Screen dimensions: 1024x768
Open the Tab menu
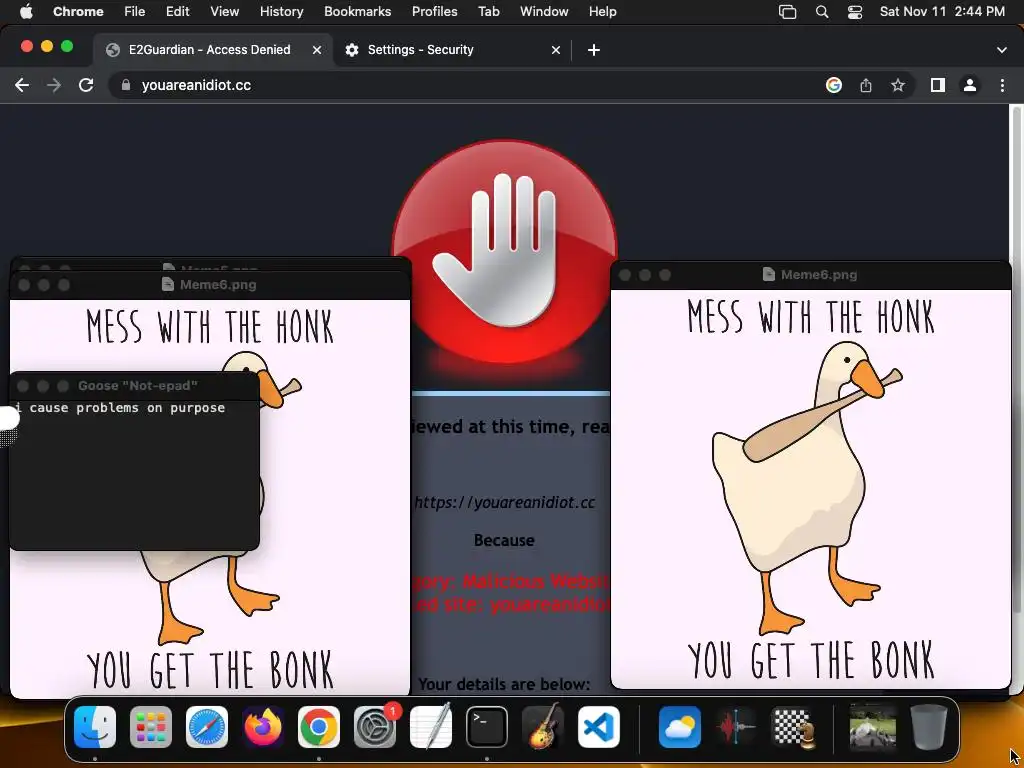488,12
